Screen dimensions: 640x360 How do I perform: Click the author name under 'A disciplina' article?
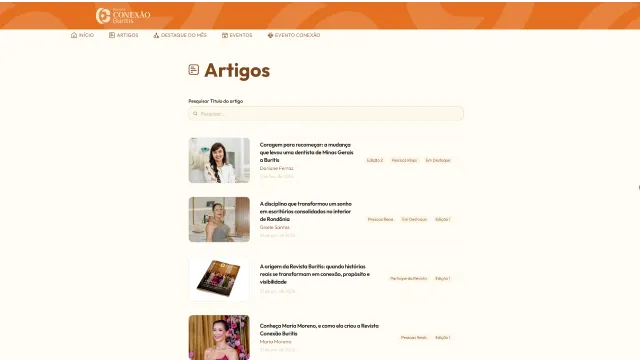[275, 227]
